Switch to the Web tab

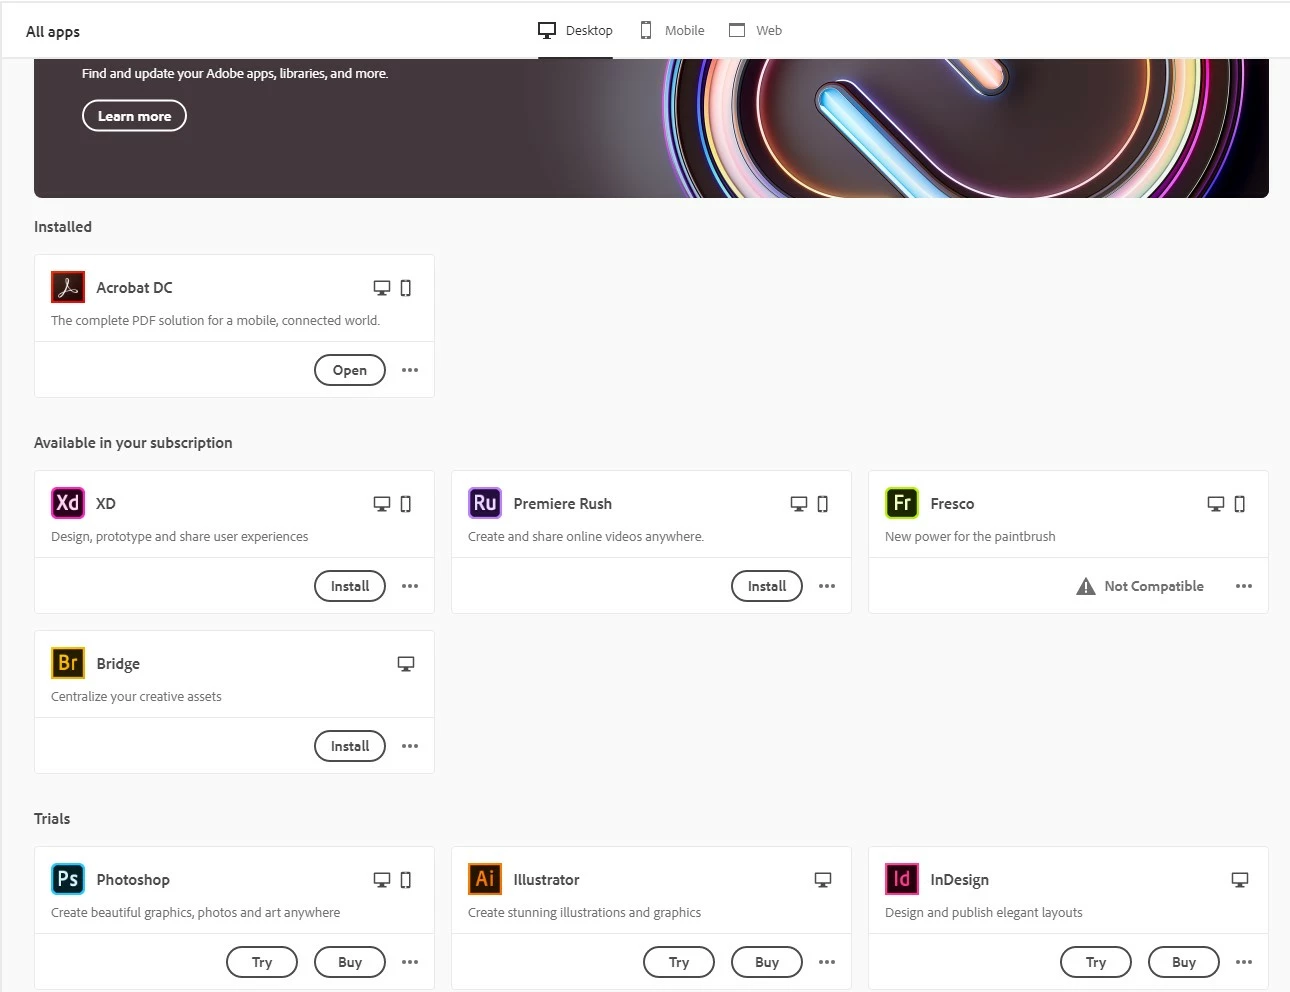(x=755, y=30)
